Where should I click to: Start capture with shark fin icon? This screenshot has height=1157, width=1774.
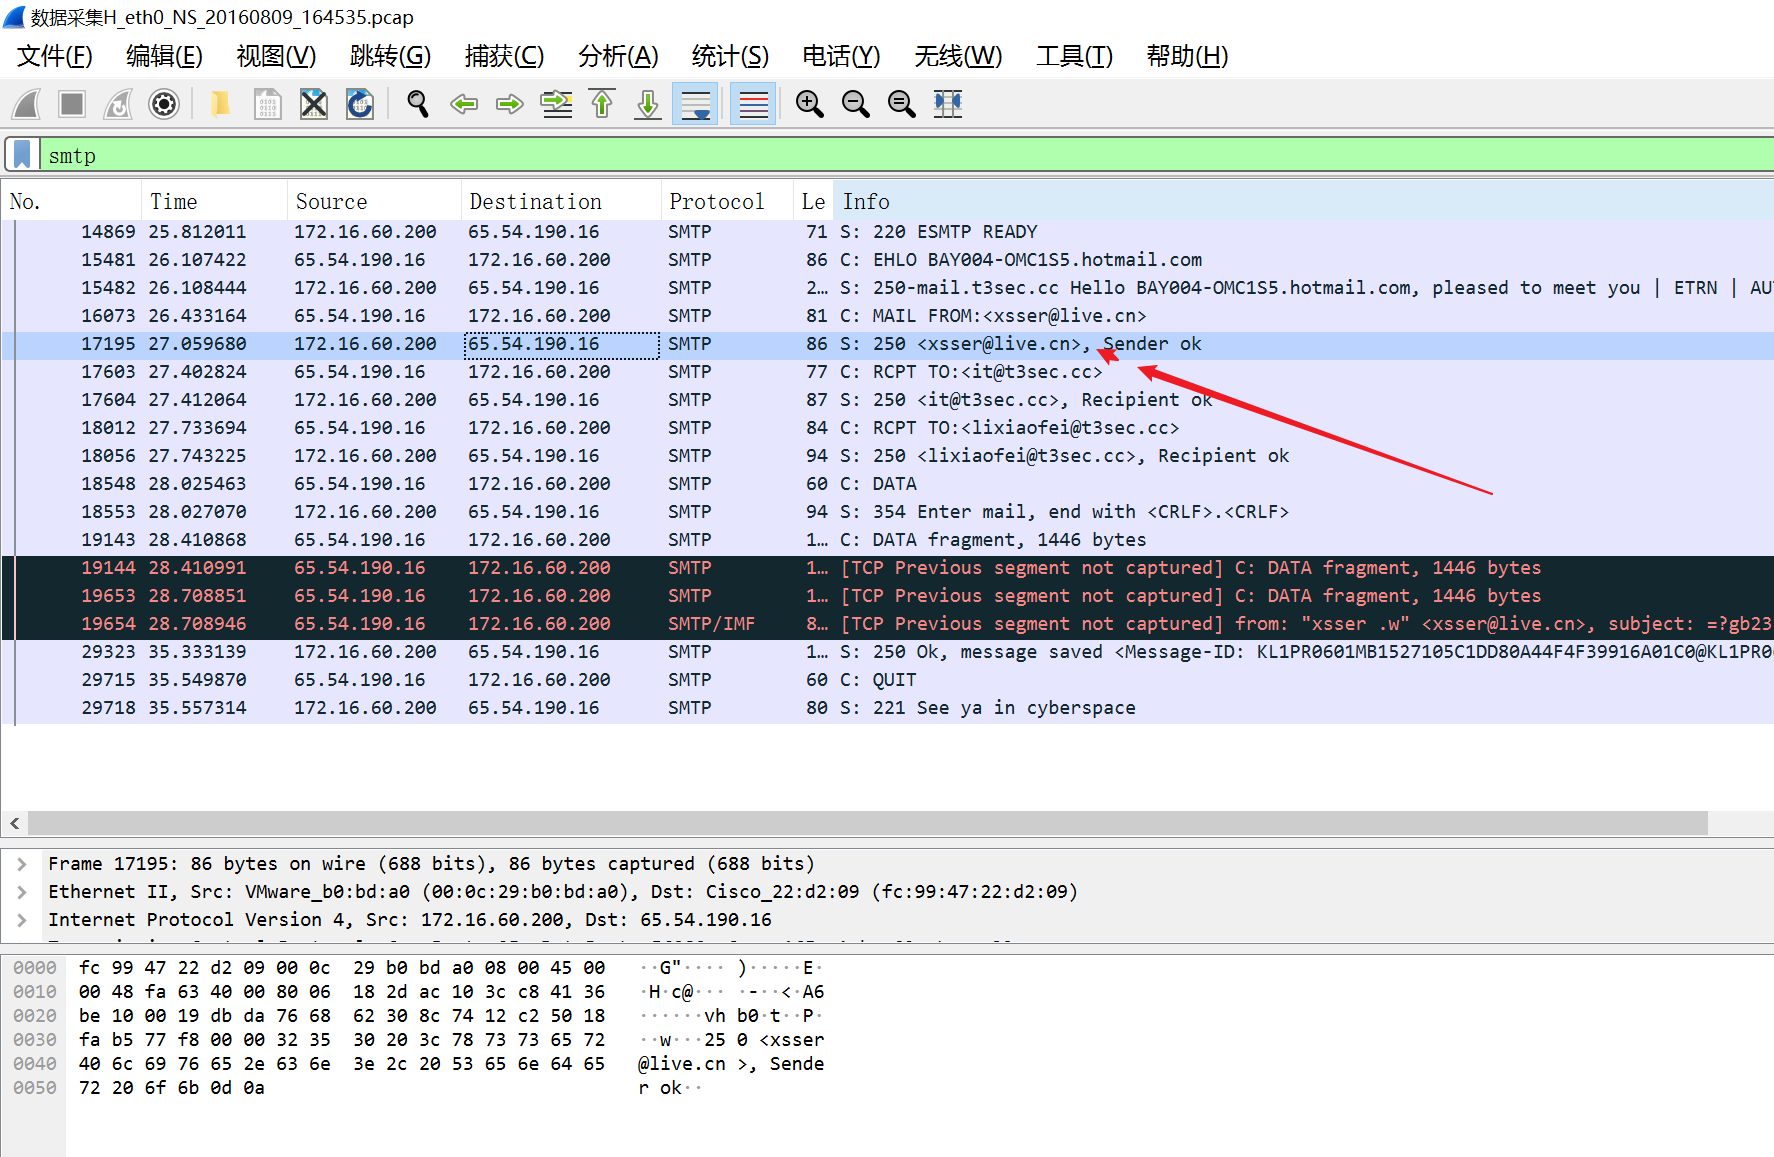27,104
